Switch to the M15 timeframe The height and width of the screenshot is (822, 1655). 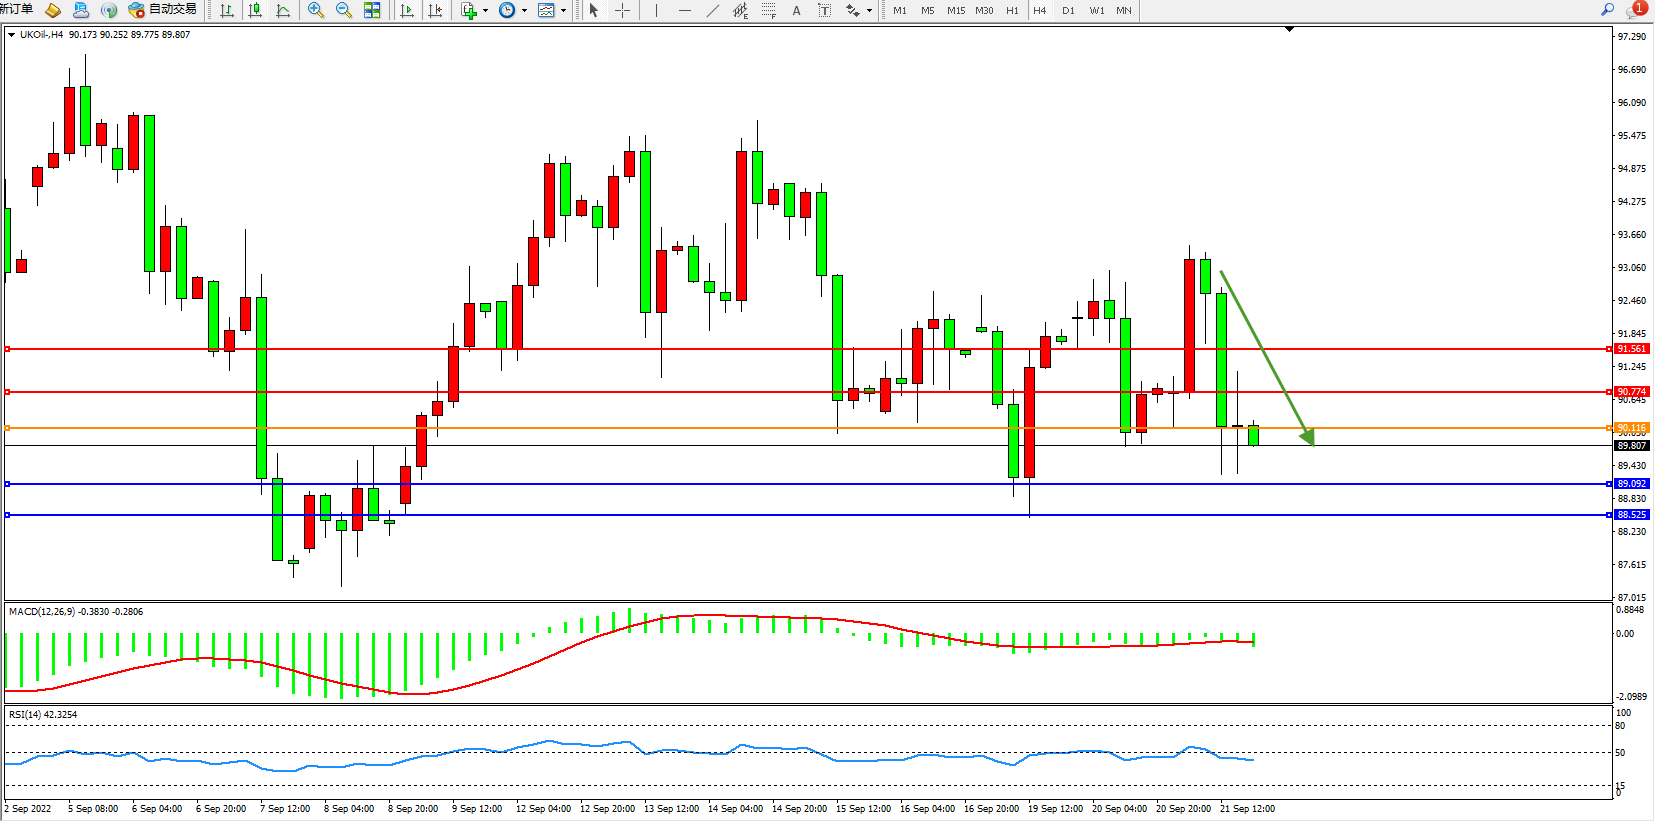[956, 10]
